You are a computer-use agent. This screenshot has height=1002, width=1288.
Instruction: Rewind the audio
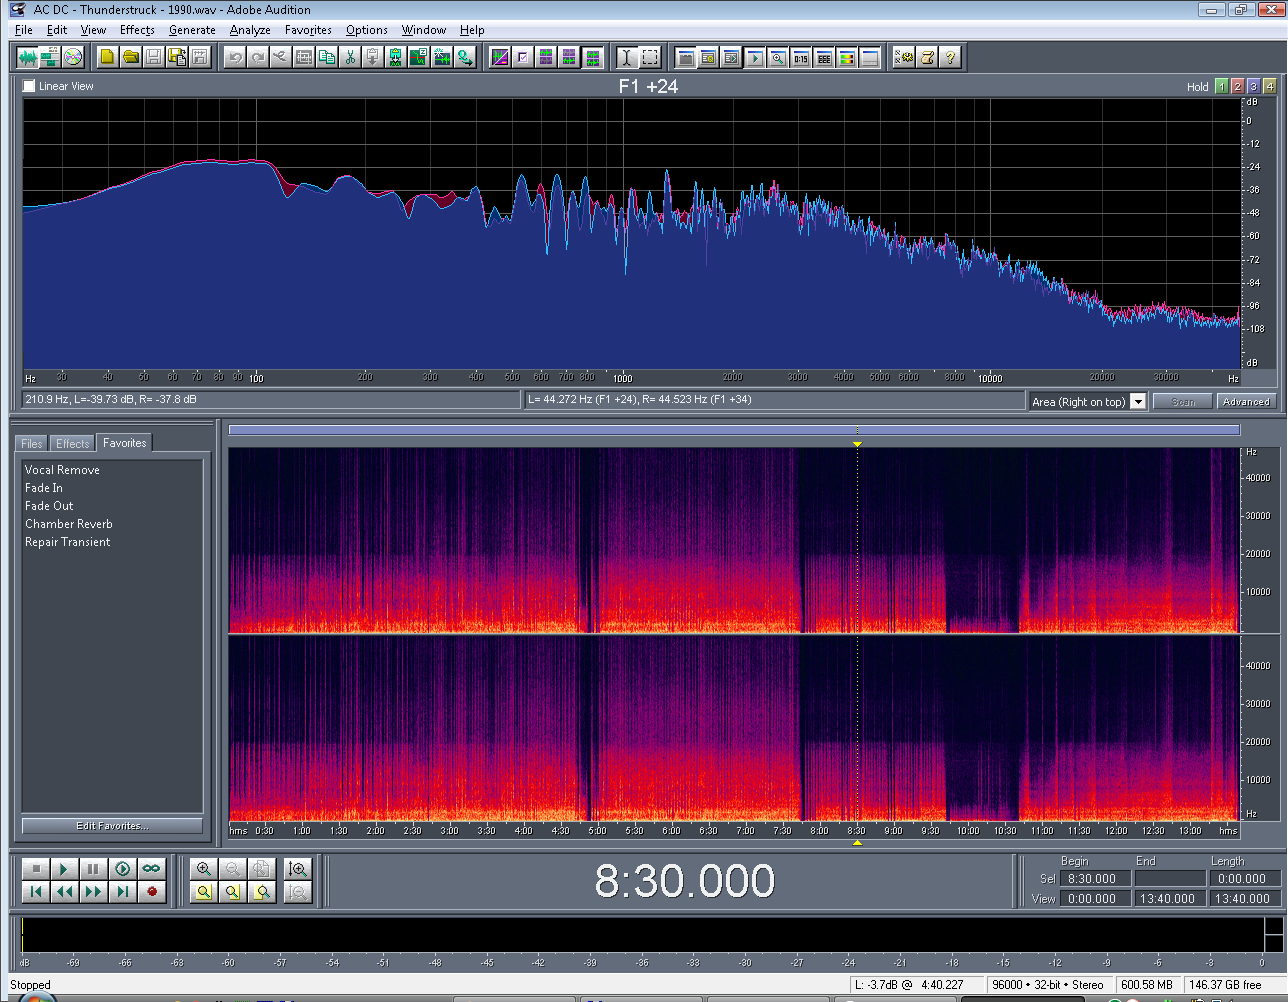[64, 892]
